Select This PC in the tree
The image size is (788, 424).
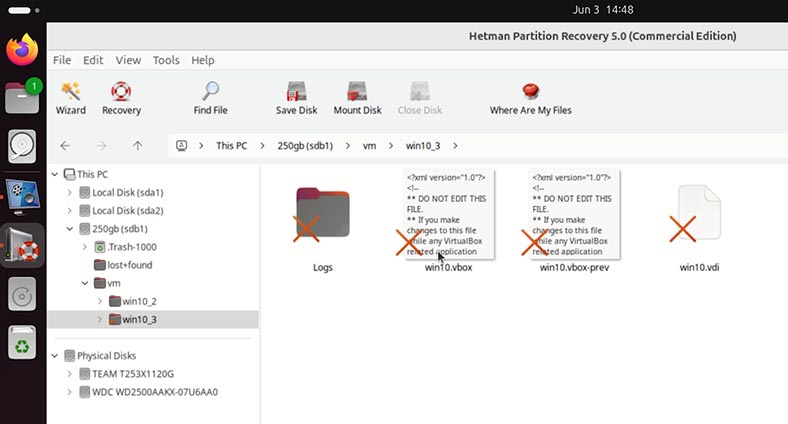(x=92, y=174)
